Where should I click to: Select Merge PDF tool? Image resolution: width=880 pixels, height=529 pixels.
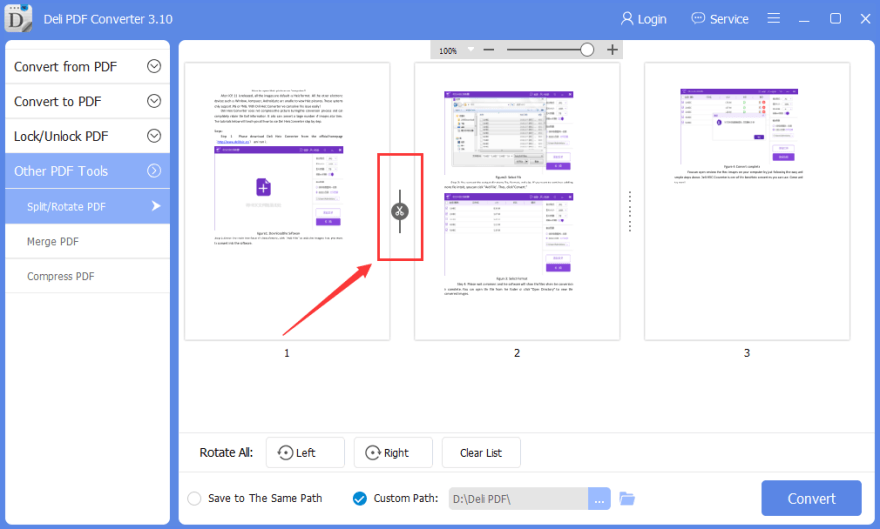click(88, 241)
